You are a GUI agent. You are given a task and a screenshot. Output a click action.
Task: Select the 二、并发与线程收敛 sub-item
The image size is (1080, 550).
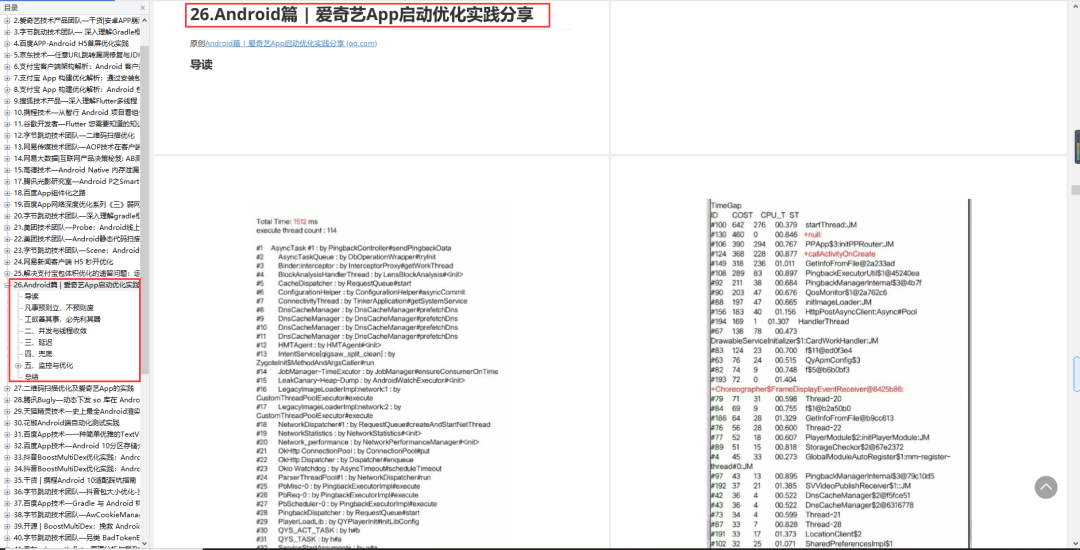tap(56, 331)
